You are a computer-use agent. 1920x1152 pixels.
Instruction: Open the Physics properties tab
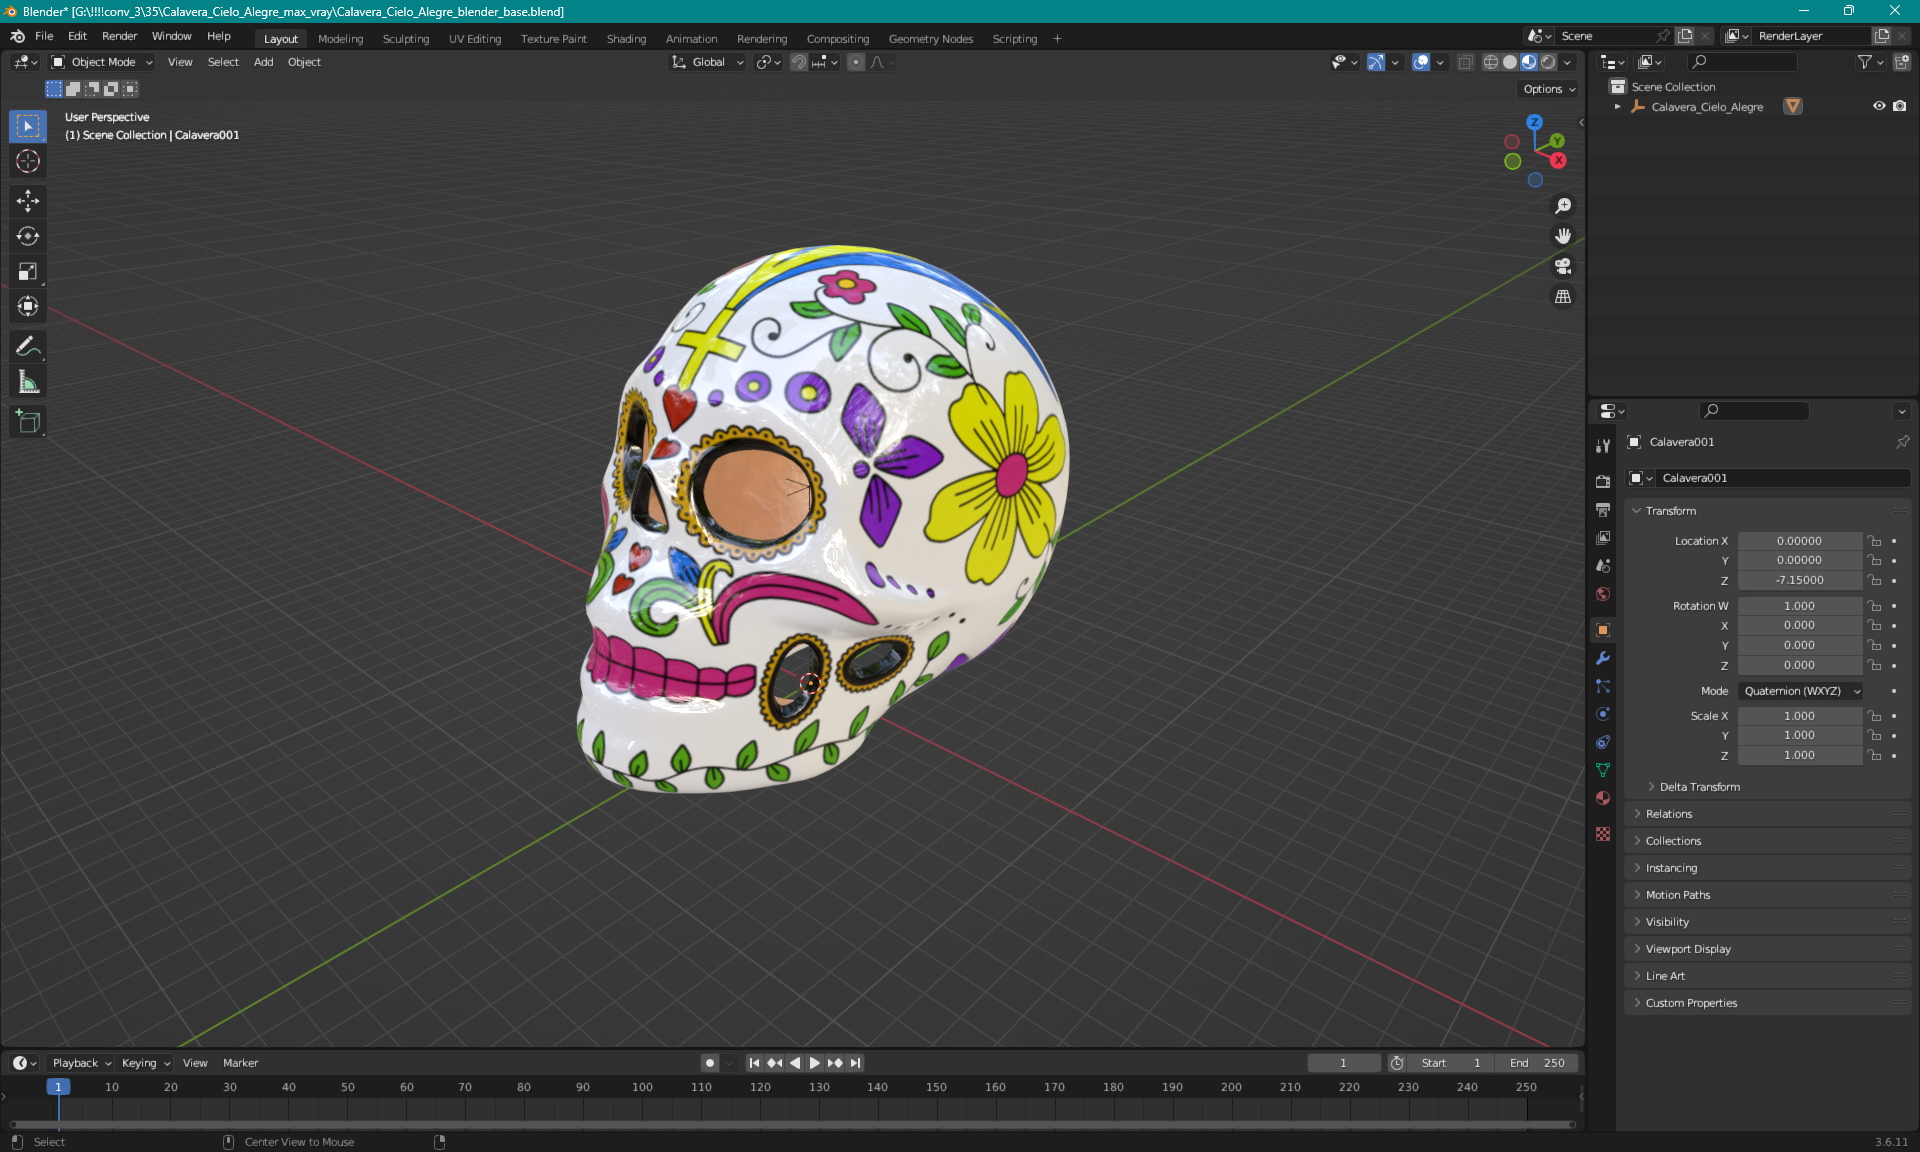point(1603,714)
